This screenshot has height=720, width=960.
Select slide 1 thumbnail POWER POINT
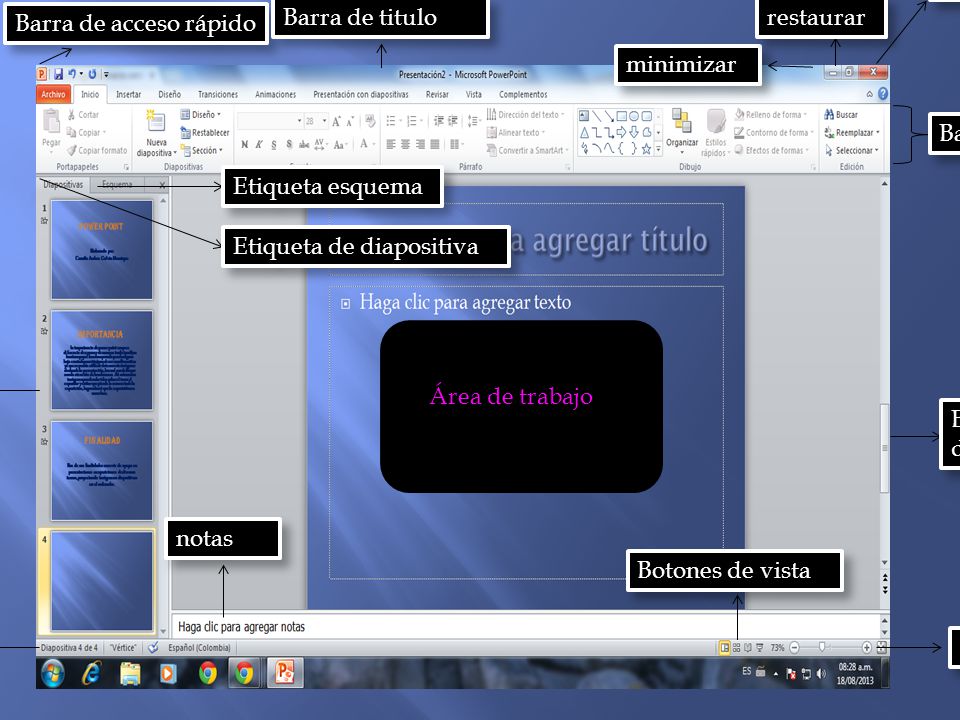[102, 250]
